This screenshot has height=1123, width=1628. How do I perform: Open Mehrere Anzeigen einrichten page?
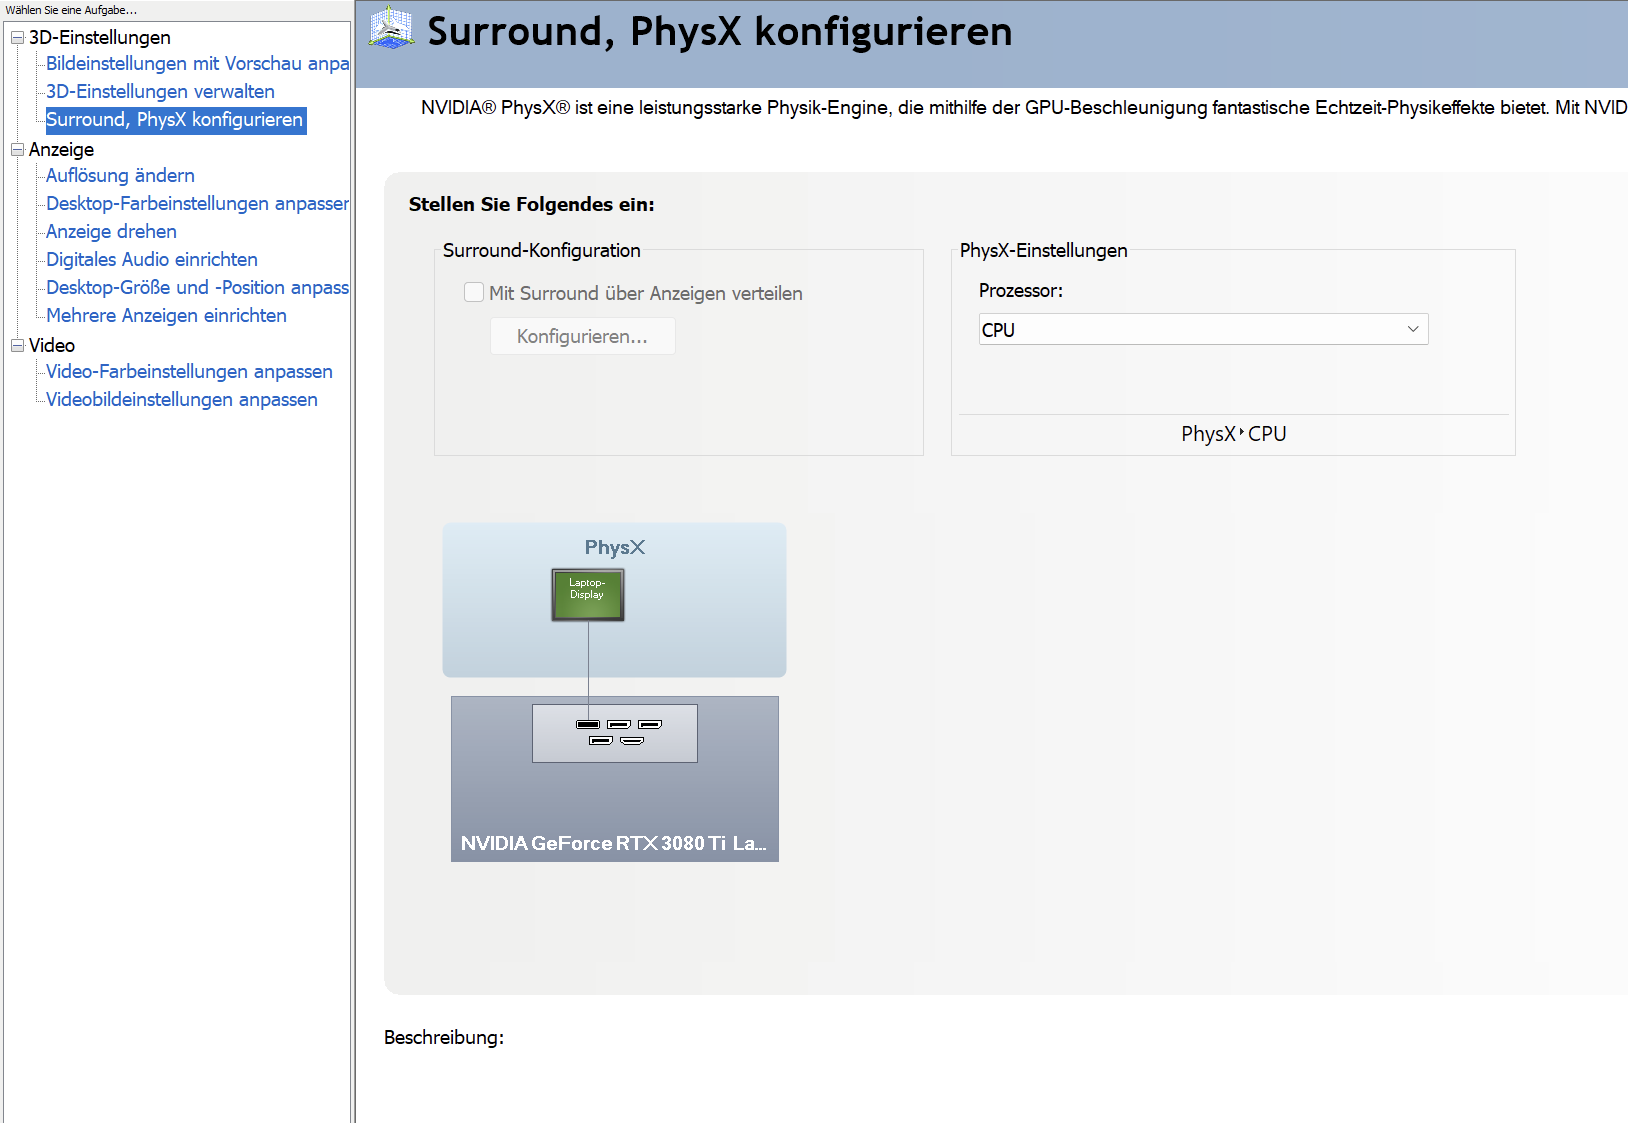166,315
